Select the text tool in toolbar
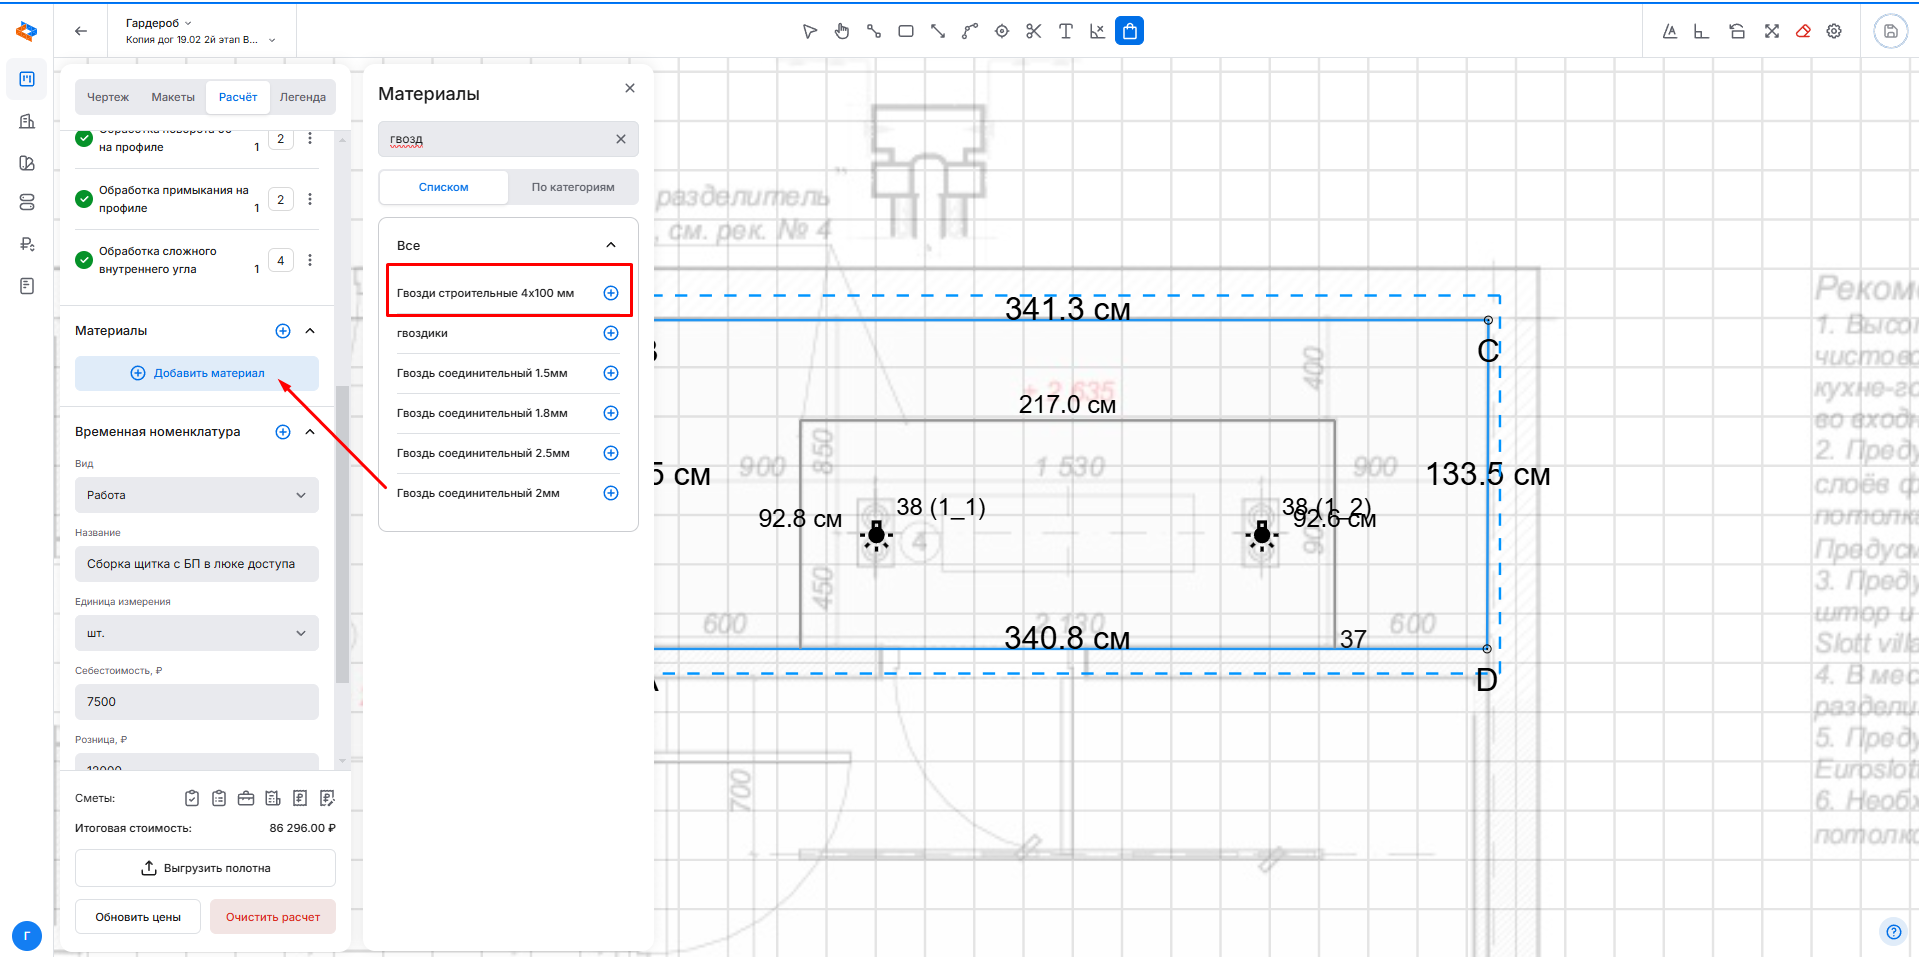 [x=1065, y=31]
